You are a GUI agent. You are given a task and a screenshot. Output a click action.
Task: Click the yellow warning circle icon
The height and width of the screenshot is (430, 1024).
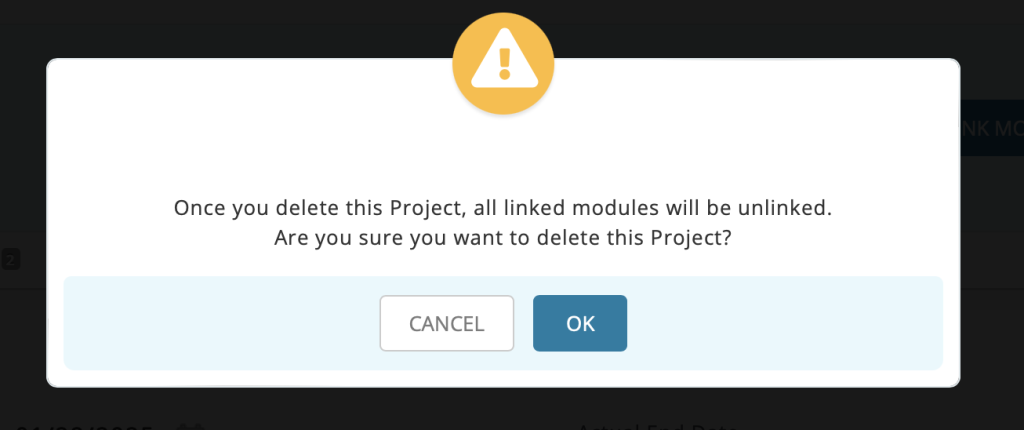pyautogui.click(x=503, y=64)
